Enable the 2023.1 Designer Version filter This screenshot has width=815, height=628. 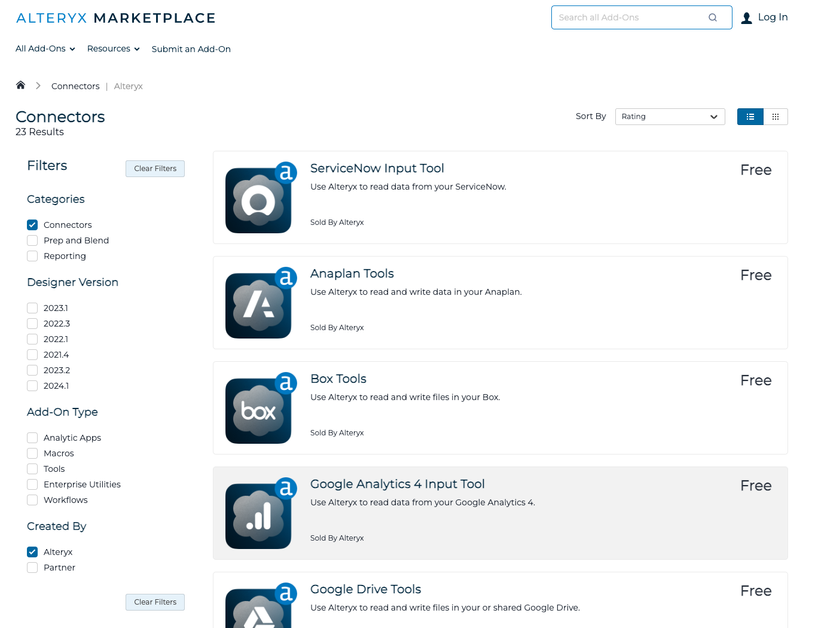(x=31, y=307)
